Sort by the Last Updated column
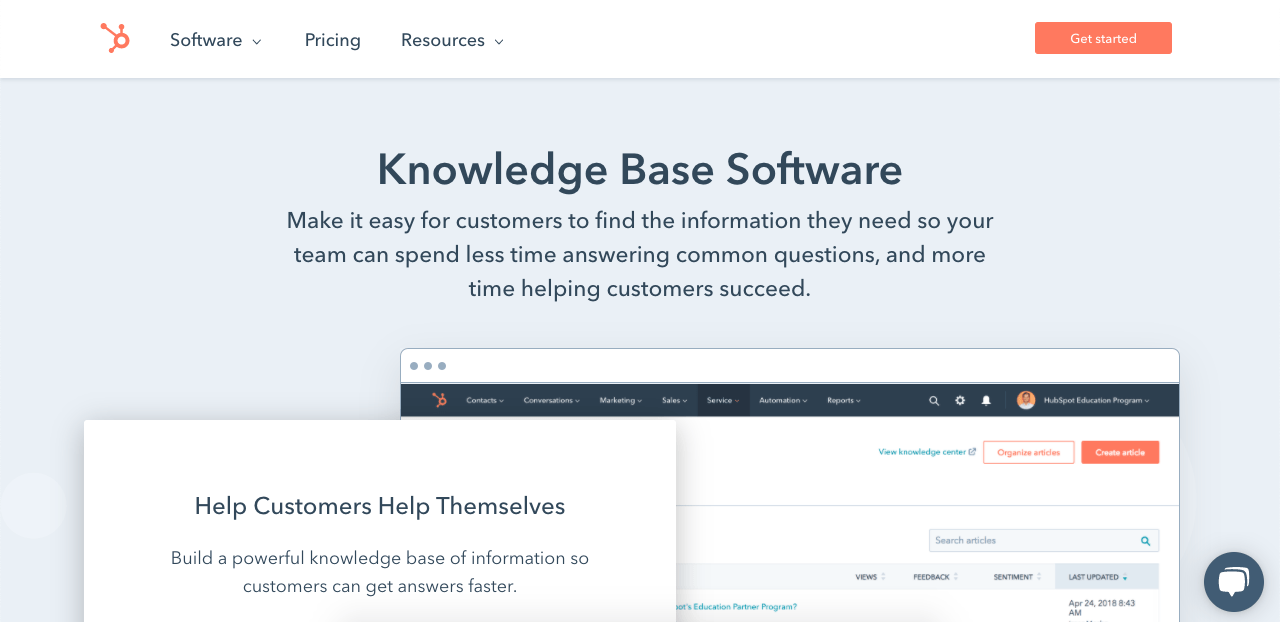Viewport: 1280px width, 622px height. pyautogui.click(x=1098, y=577)
